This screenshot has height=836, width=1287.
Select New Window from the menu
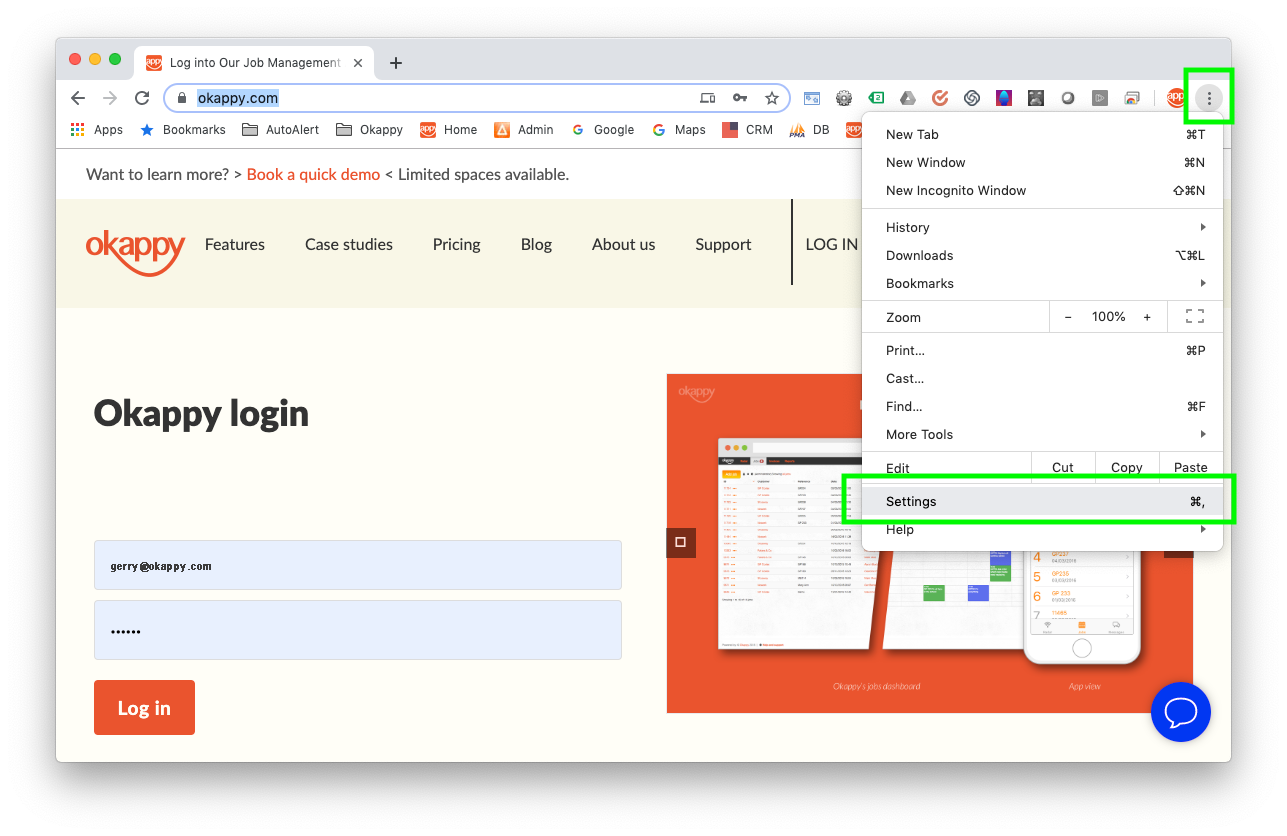point(1043,163)
